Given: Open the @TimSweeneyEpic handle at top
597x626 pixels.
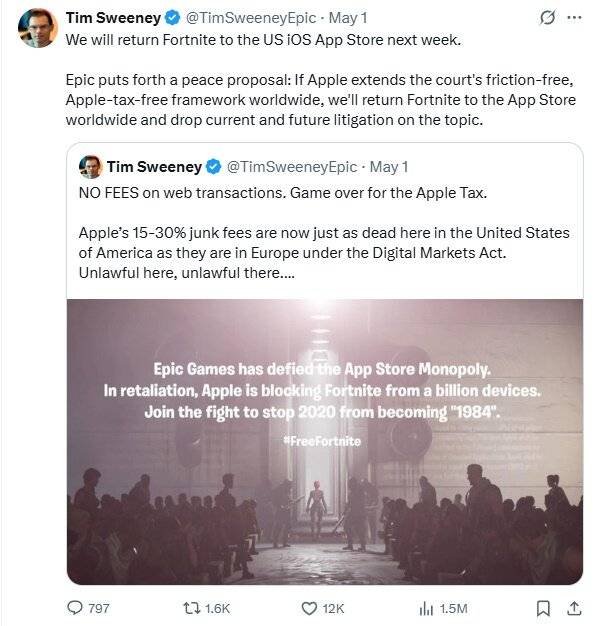Looking at the screenshot, I should [x=251, y=18].
